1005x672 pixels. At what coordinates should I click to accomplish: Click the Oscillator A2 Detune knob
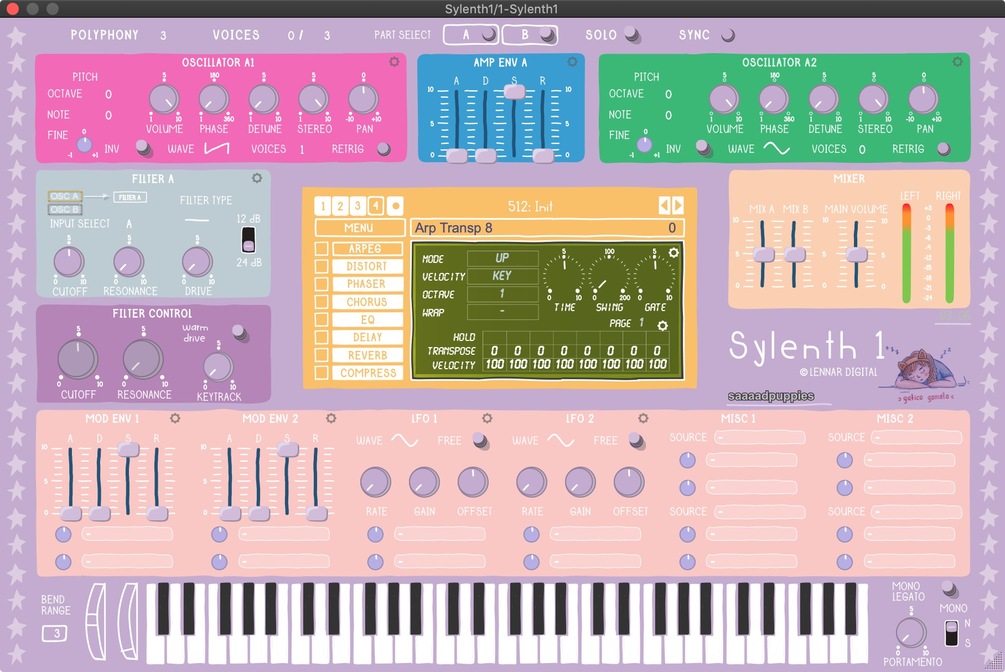pyautogui.click(x=824, y=99)
